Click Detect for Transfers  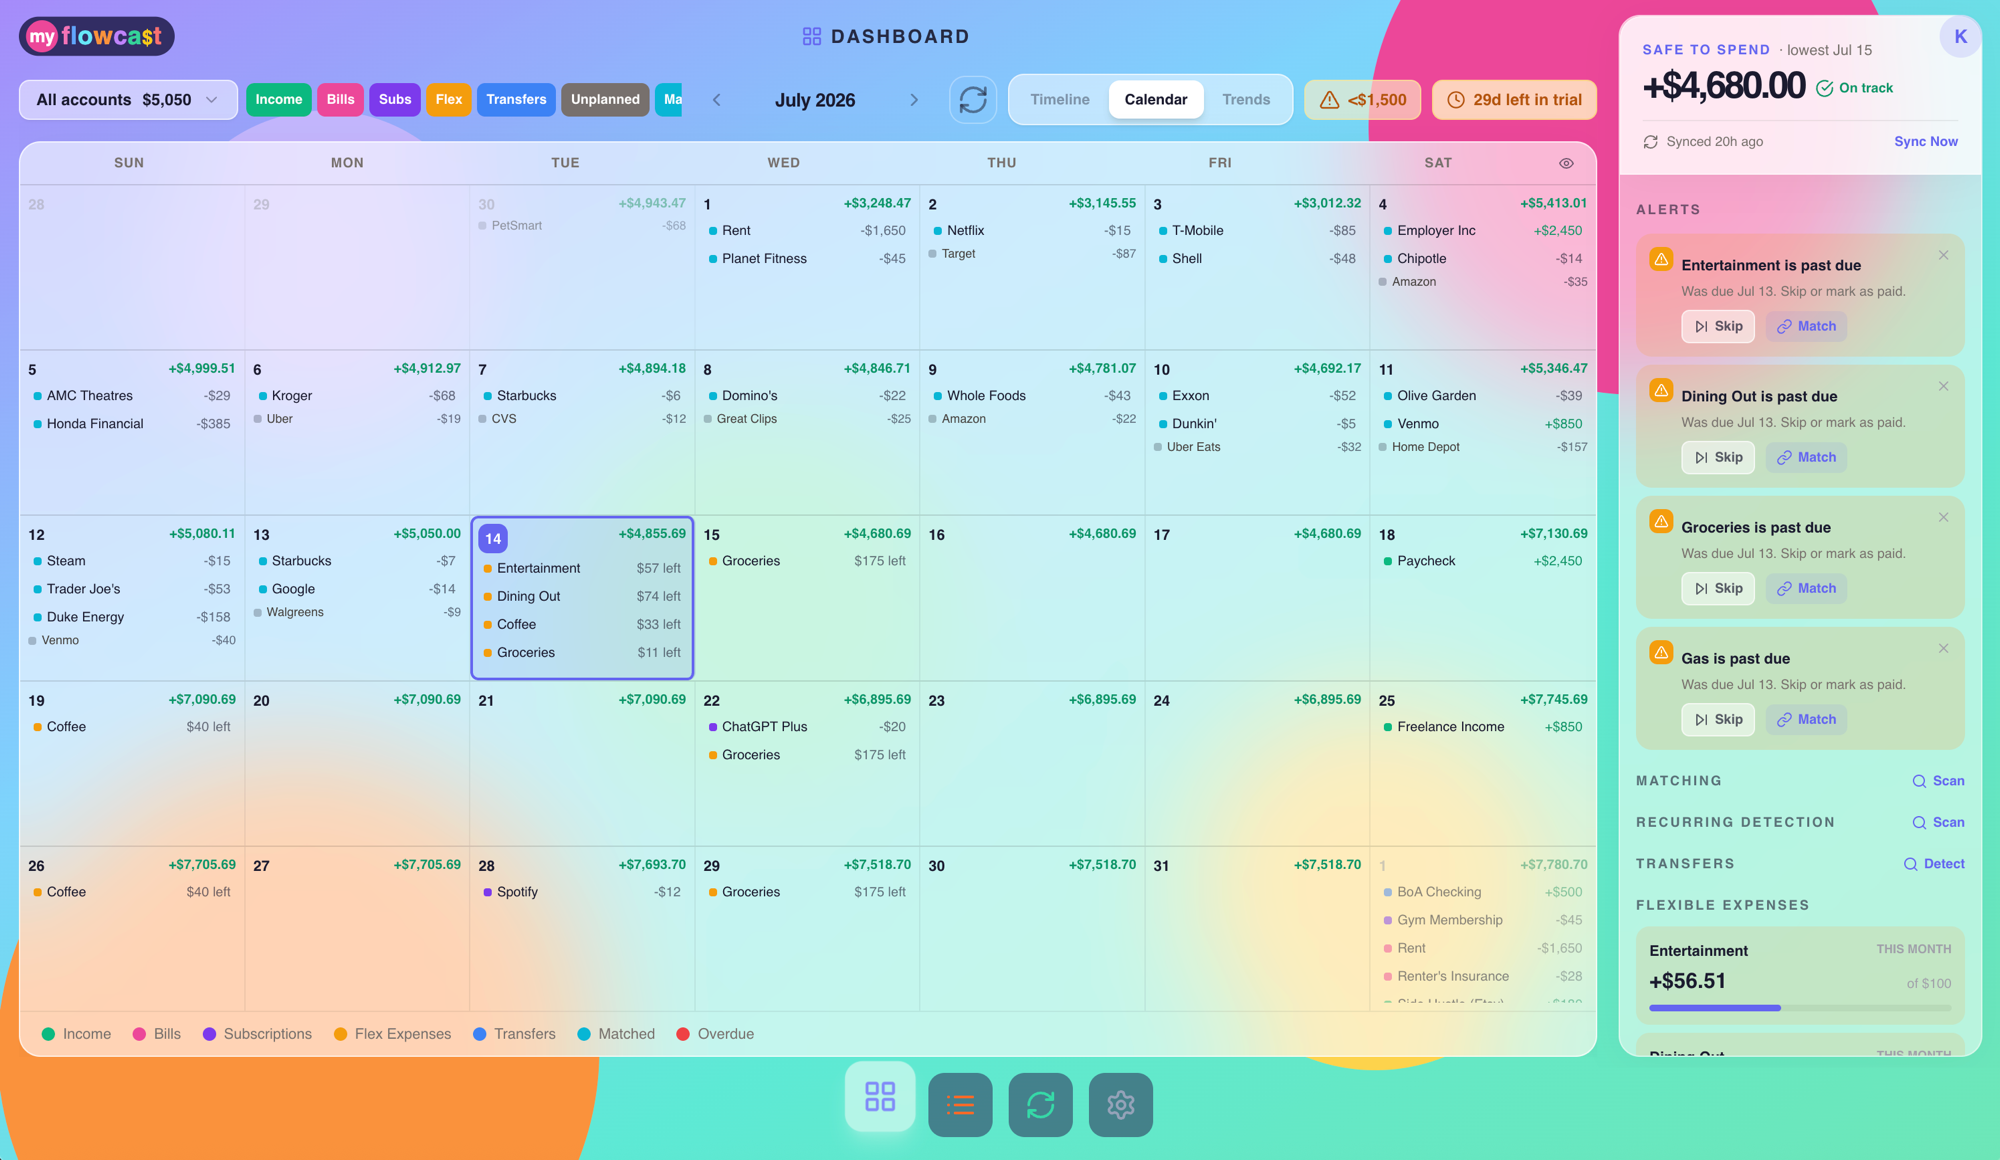click(1934, 864)
